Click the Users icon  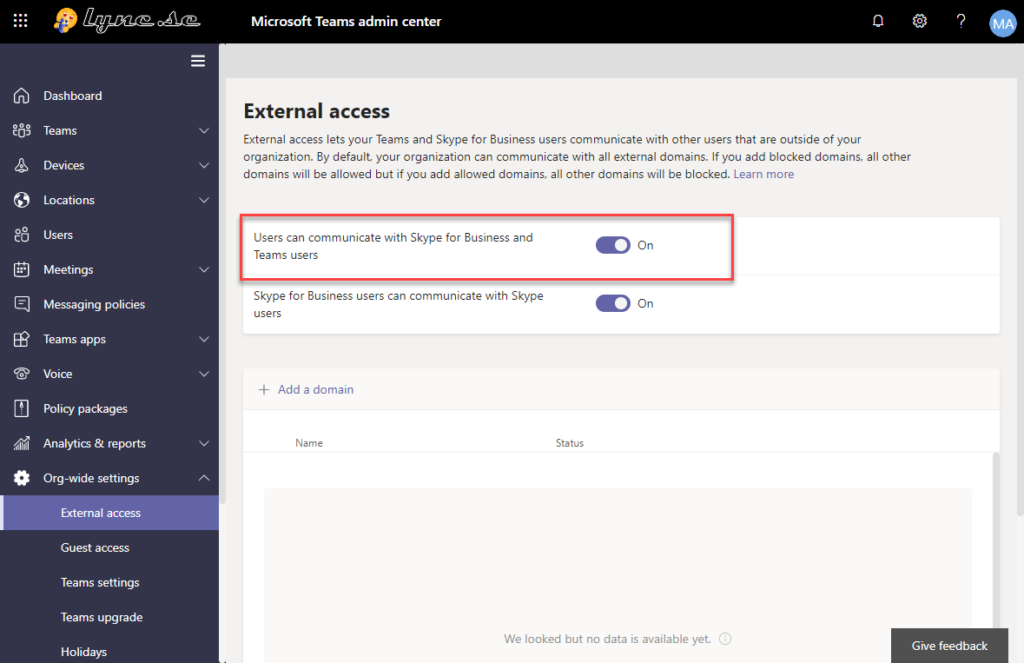click(22, 234)
